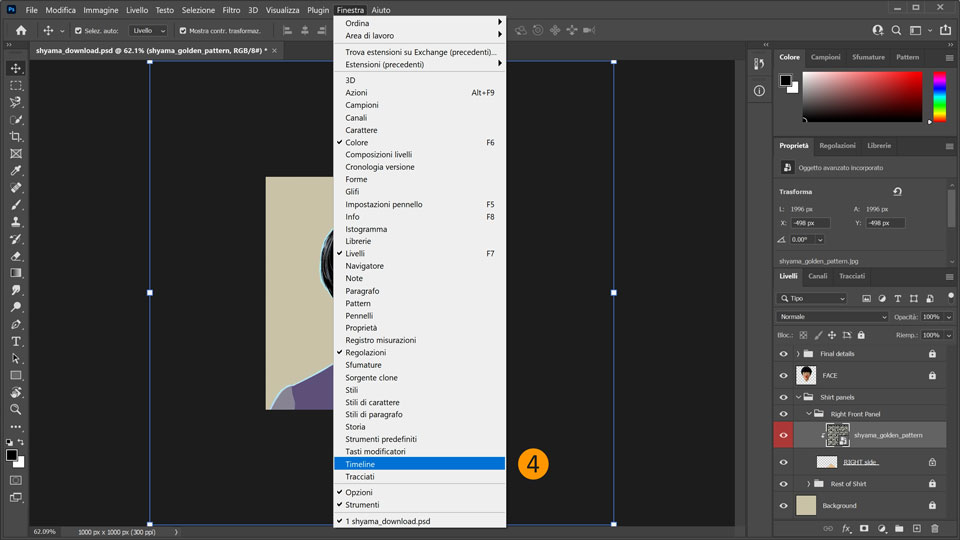Screen dimensions: 960x540
Task: Close the shyama_download.psd document tab
Action: (x=274, y=51)
